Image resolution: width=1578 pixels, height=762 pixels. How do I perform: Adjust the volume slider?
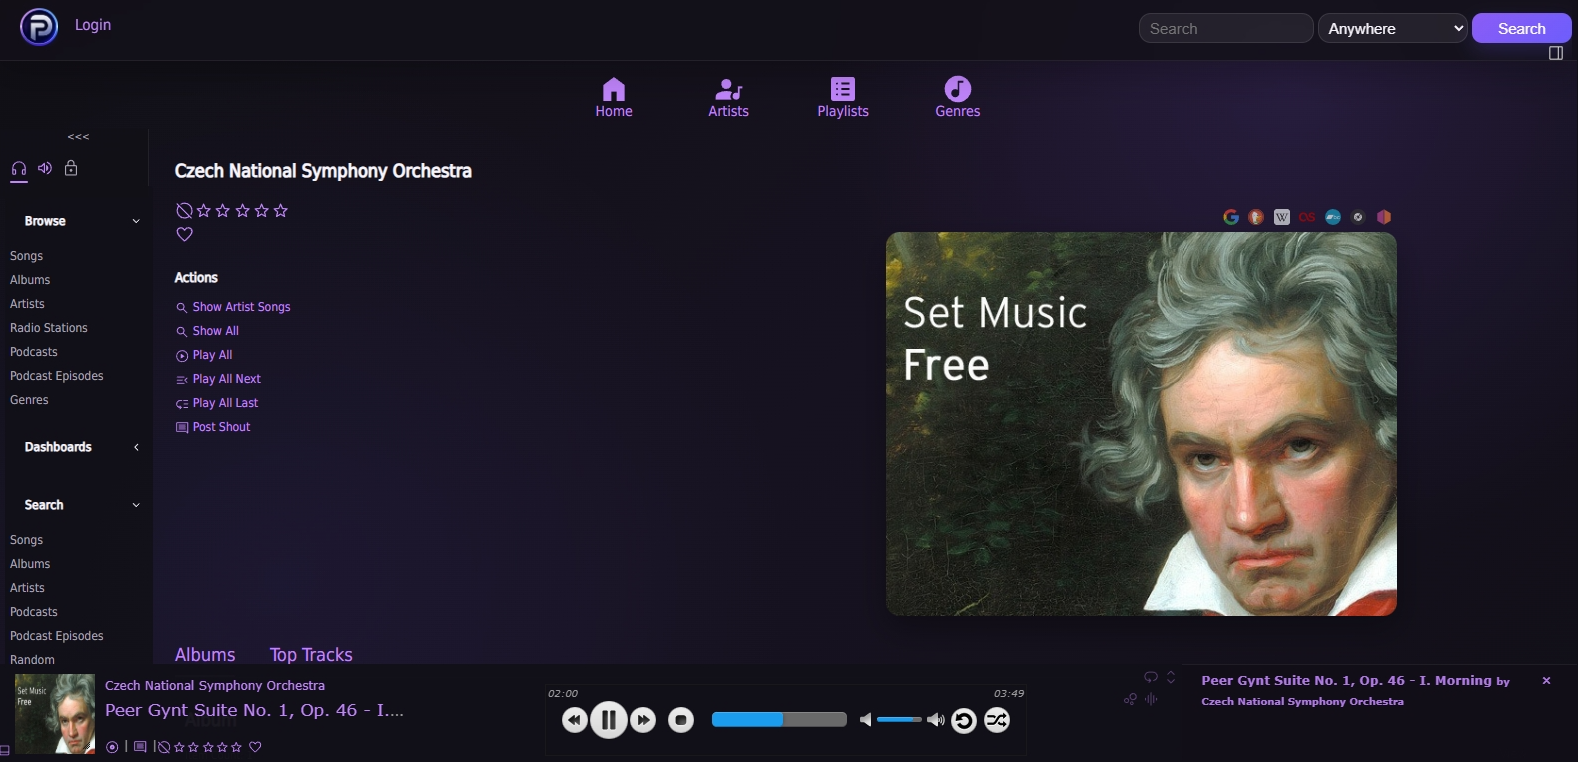899,720
